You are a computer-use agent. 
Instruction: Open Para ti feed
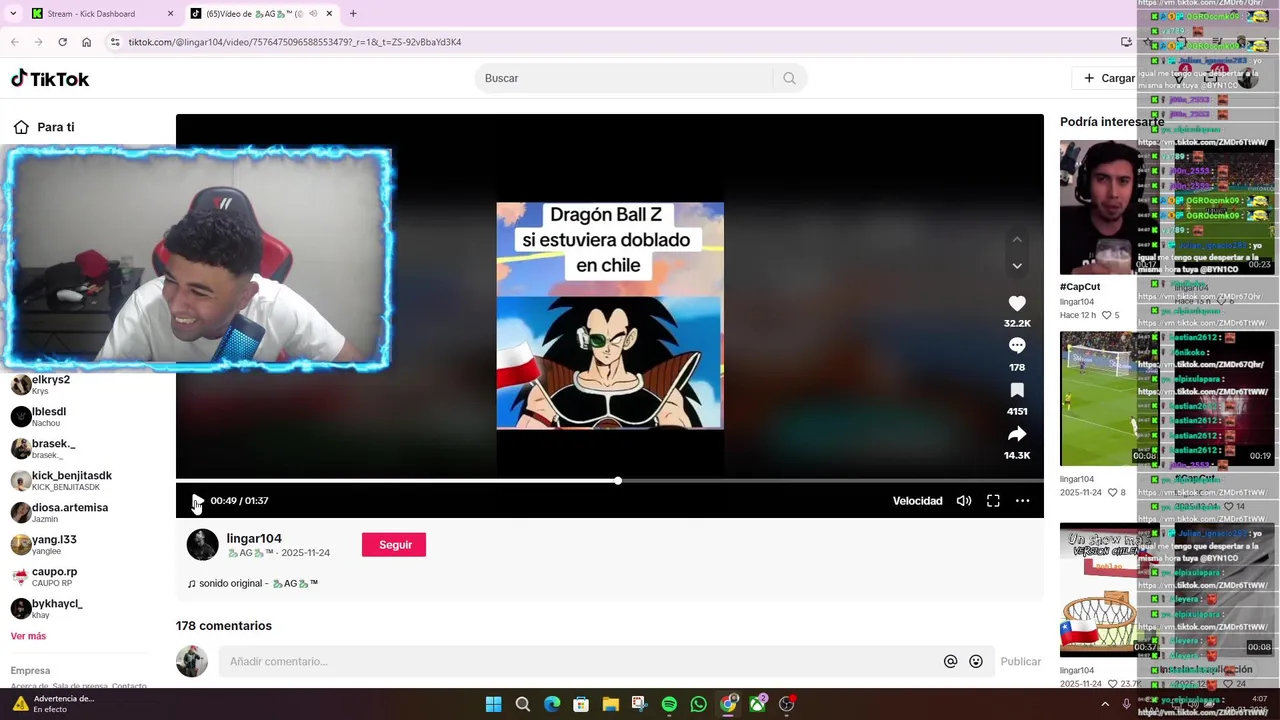(x=44, y=127)
